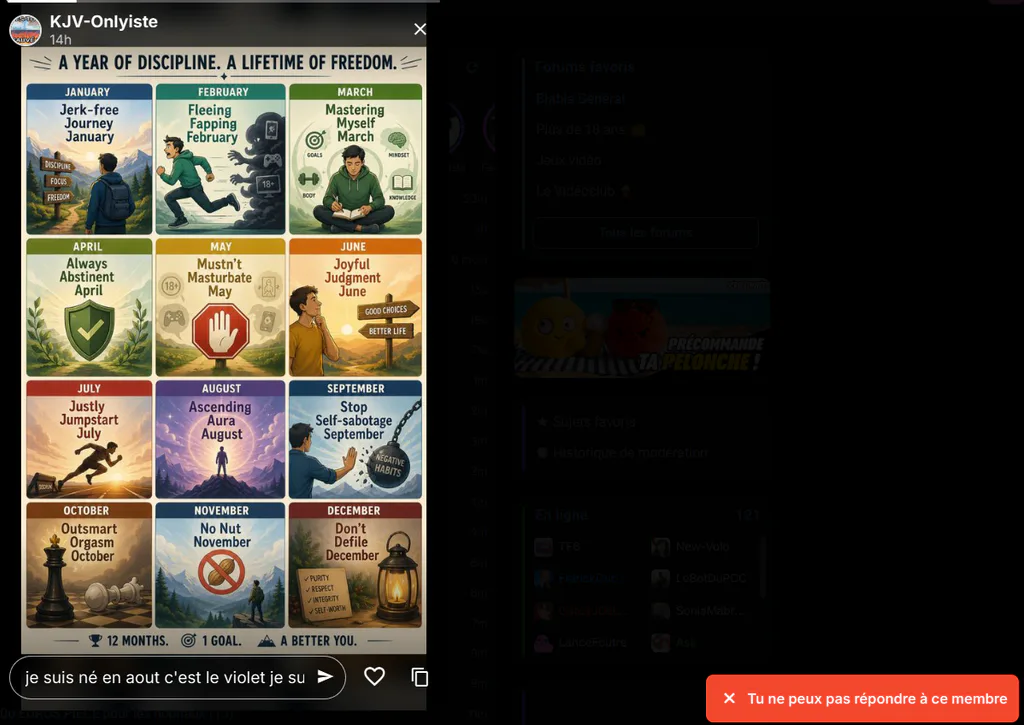1024x725 pixels.
Task: Open the LeBotDuPDC online member
Action: click(701, 578)
